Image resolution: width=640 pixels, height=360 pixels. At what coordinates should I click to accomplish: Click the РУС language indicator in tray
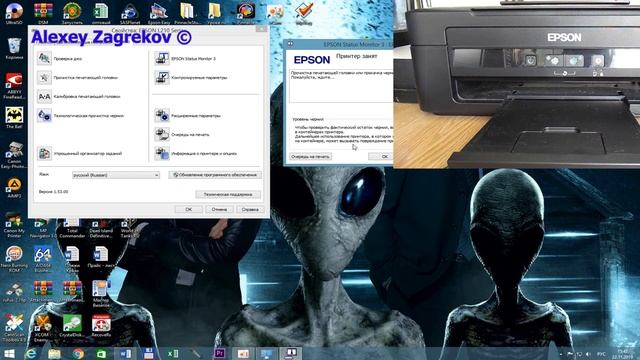(601, 354)
